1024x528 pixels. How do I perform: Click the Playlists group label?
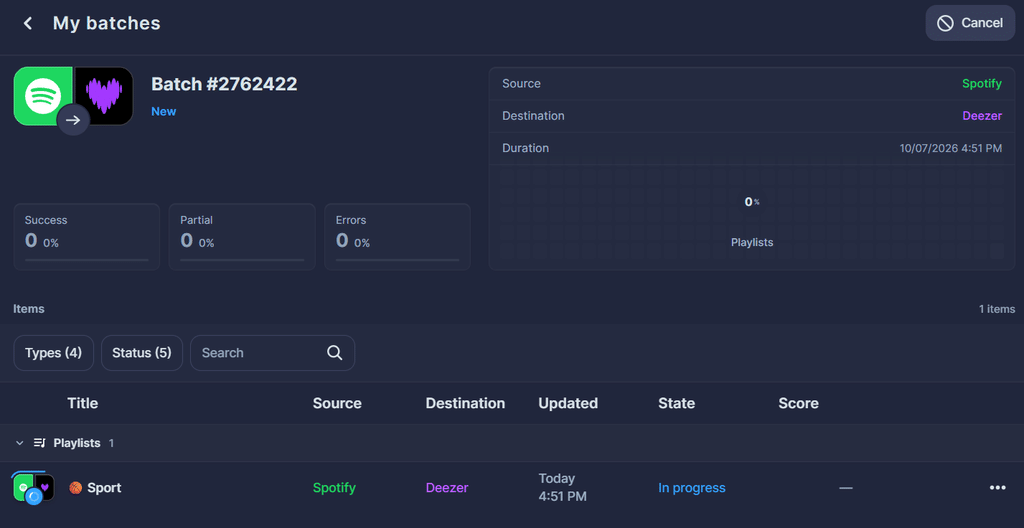[x=77, y=443]
